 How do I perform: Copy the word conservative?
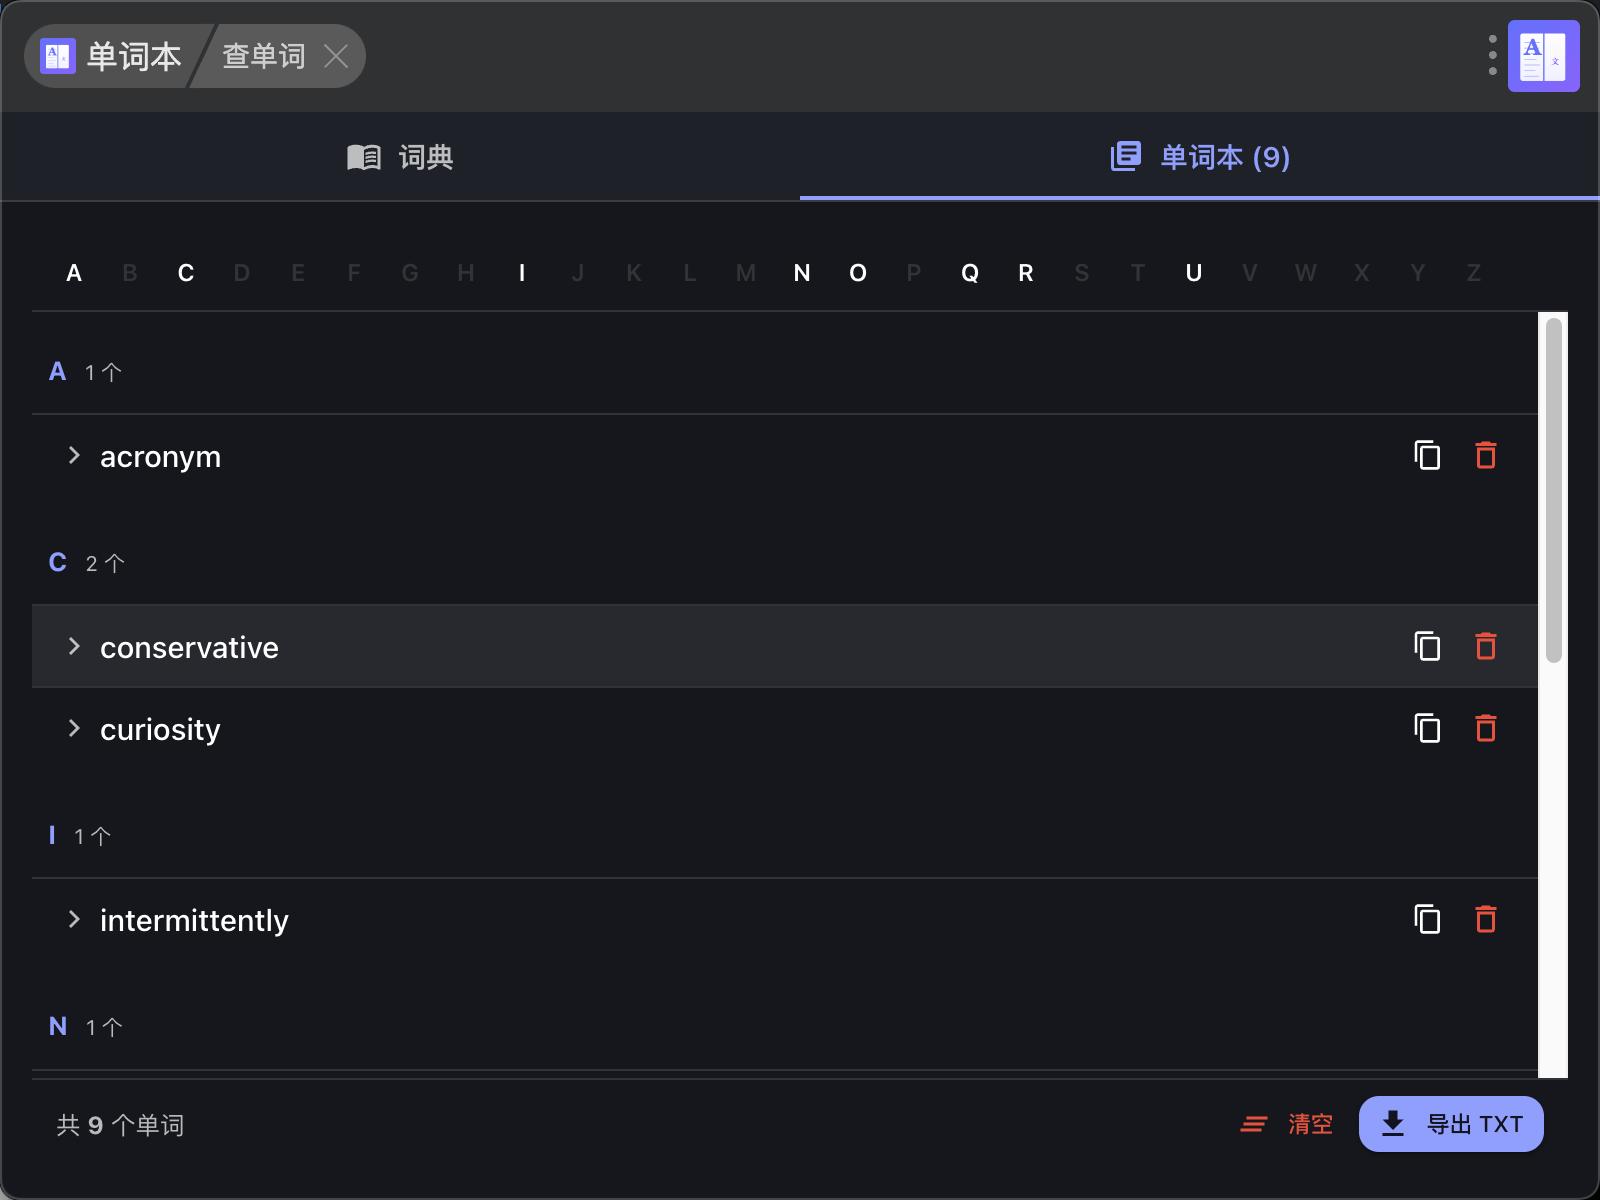(1427, 646)
